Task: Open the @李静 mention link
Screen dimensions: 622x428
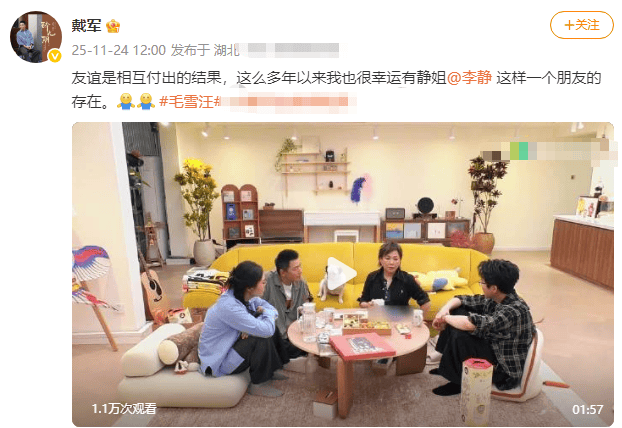Action: click(x=469, y=78)
